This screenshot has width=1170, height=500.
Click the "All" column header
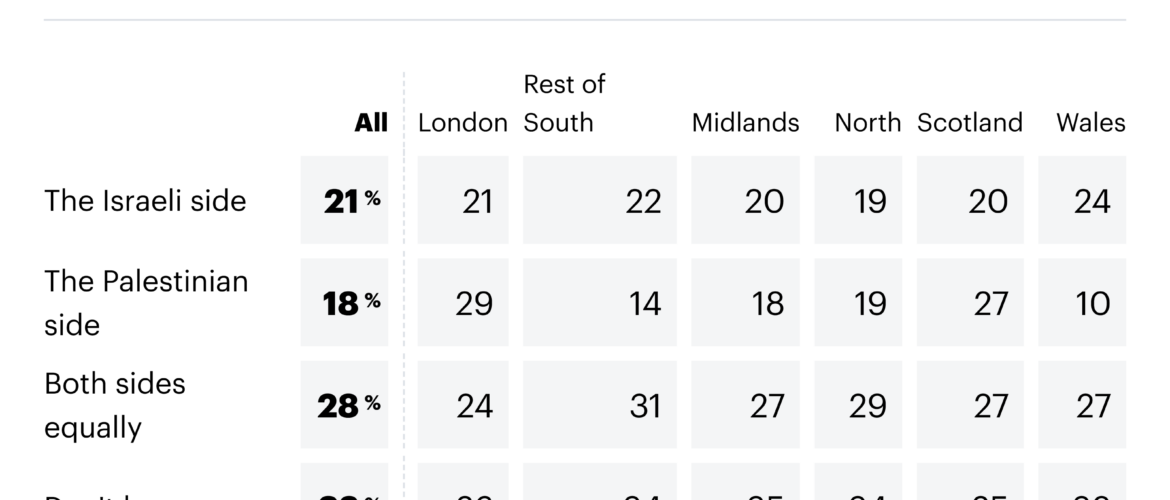pos(371,123)
